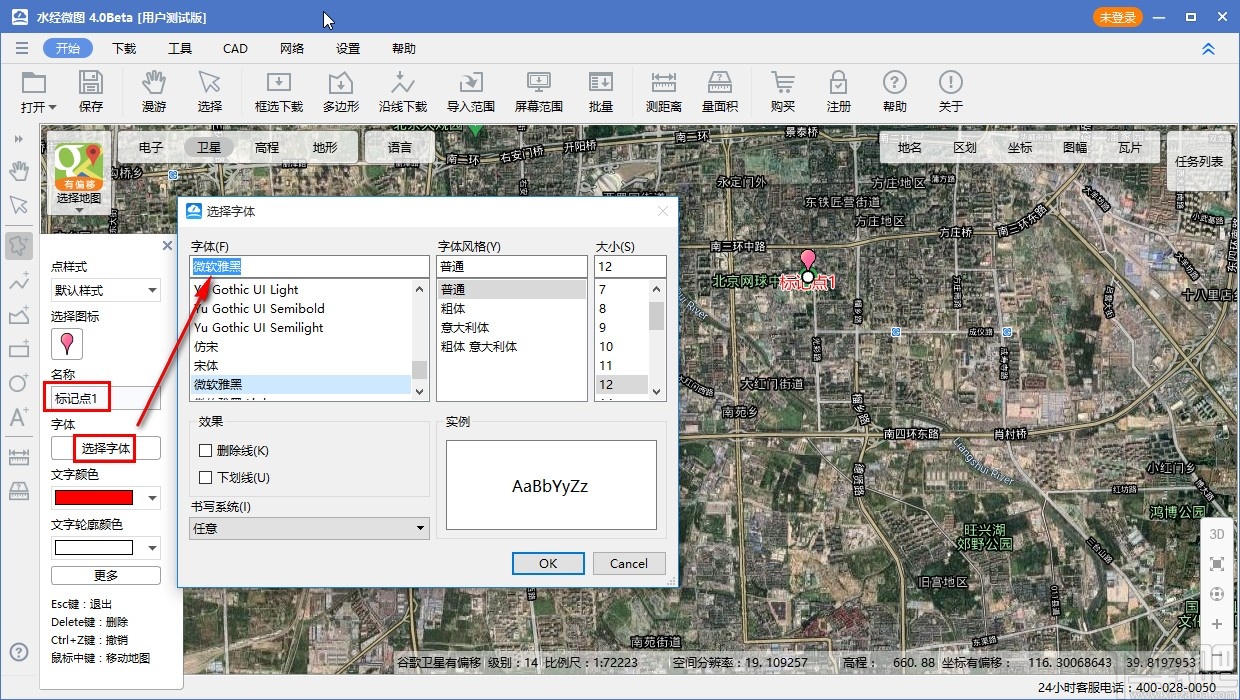
Task: Open the 工具 menu tab
Action: pyautogui.click(x=180, y=48)
